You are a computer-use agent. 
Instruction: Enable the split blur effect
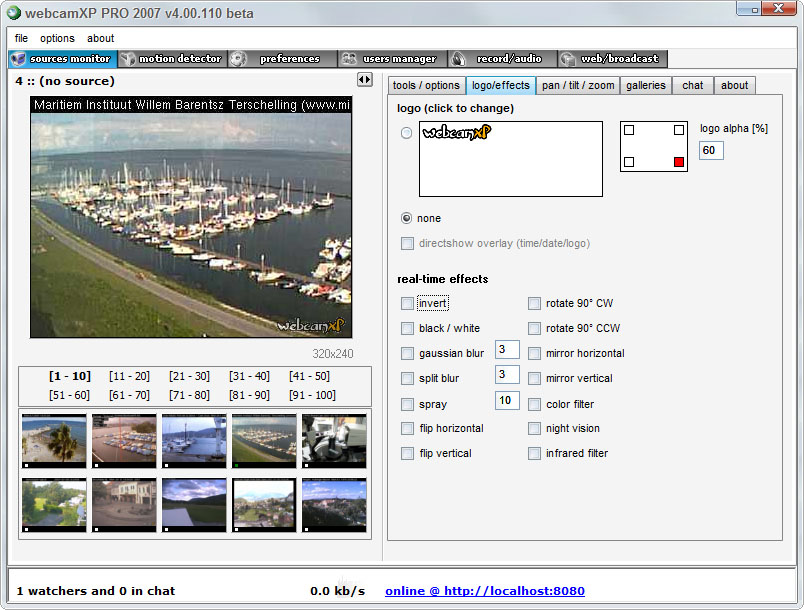pyautogui.click(x=407, y=379)
